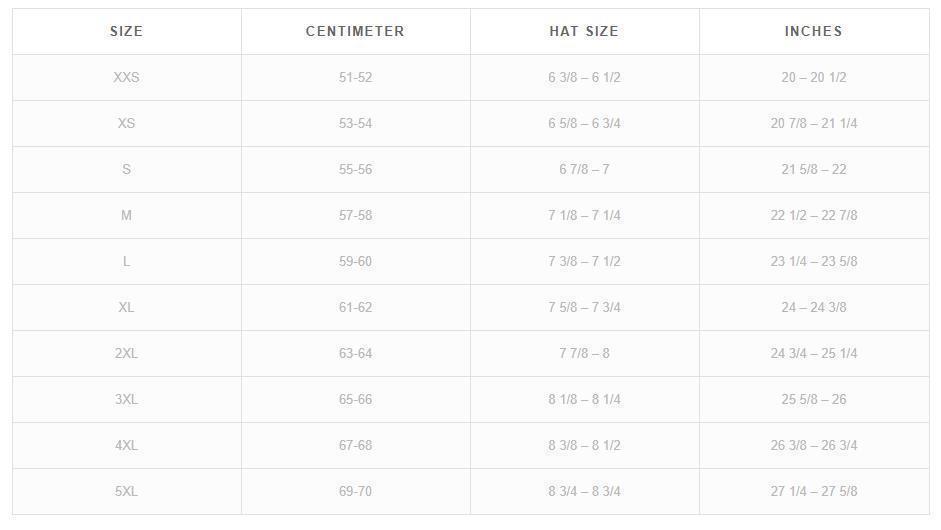Click the 26 3/8 – 26 3/4 inches cell
The image size is (941, 530).
813,445
